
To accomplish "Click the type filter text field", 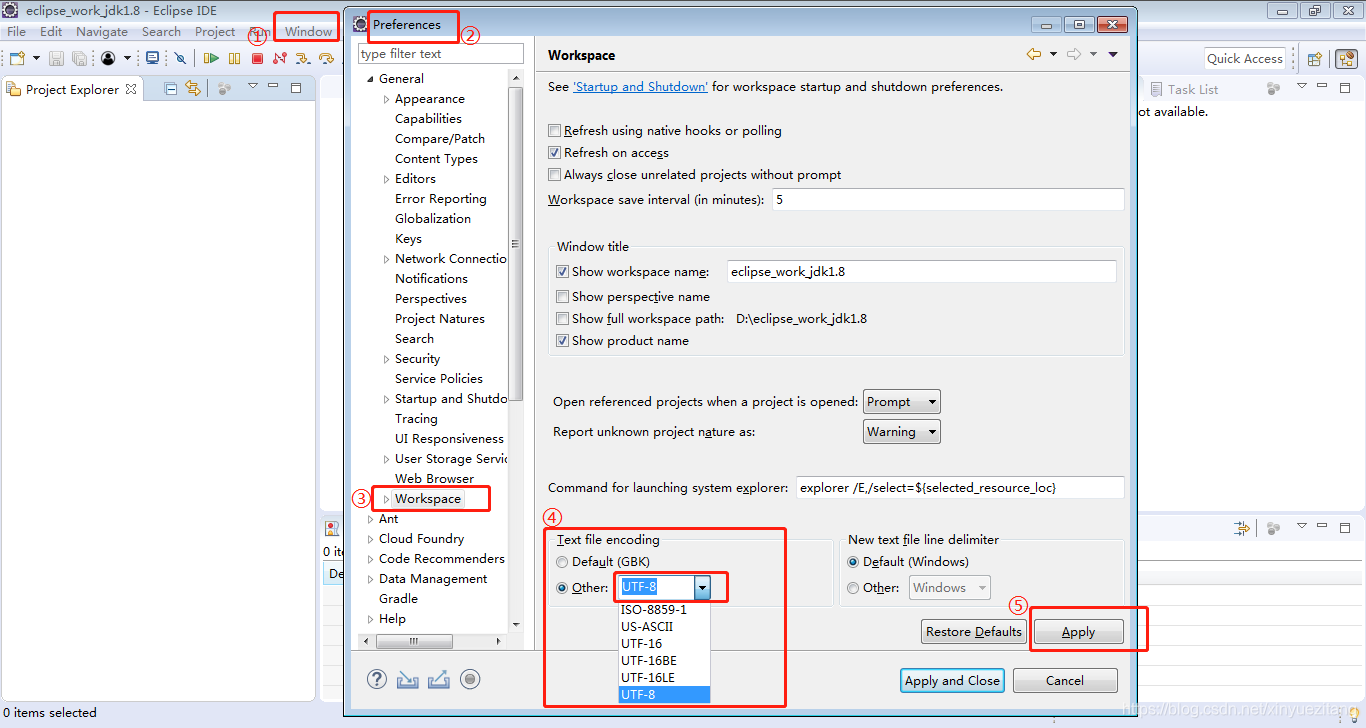I will point(441,54).
